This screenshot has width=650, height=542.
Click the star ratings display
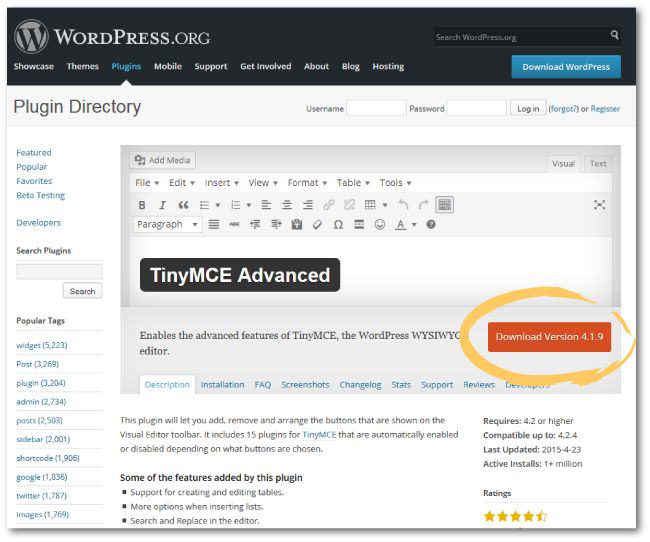pos(515,516)
